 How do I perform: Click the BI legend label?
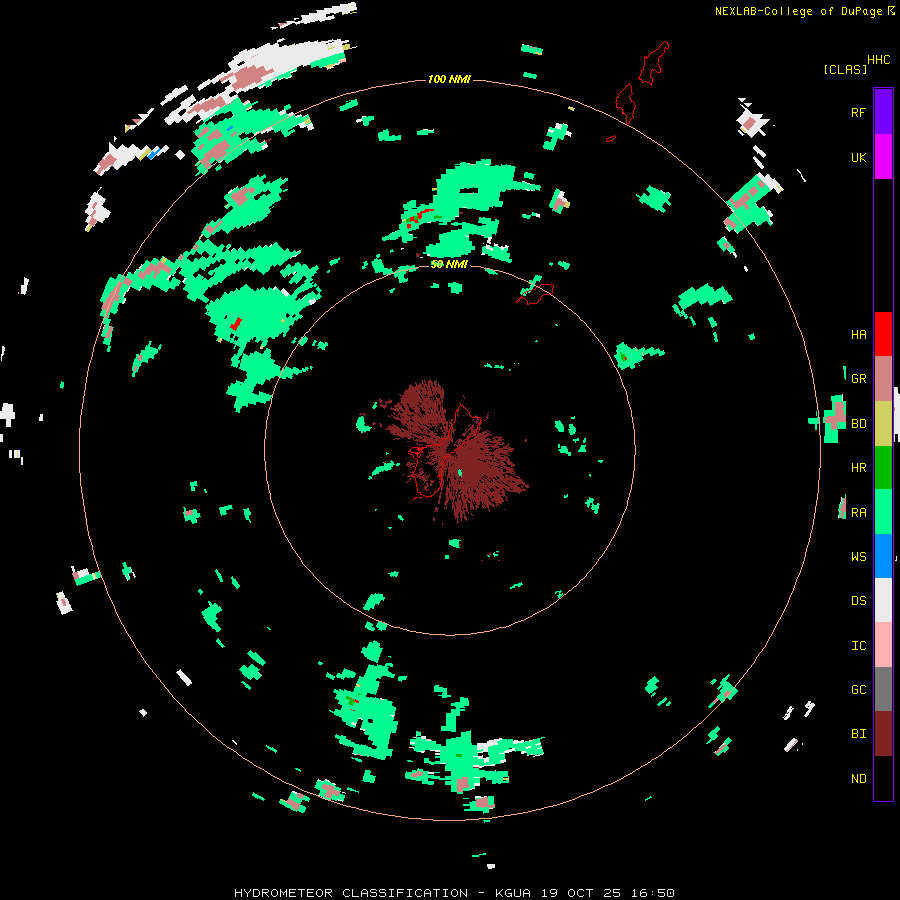[858, 734]
